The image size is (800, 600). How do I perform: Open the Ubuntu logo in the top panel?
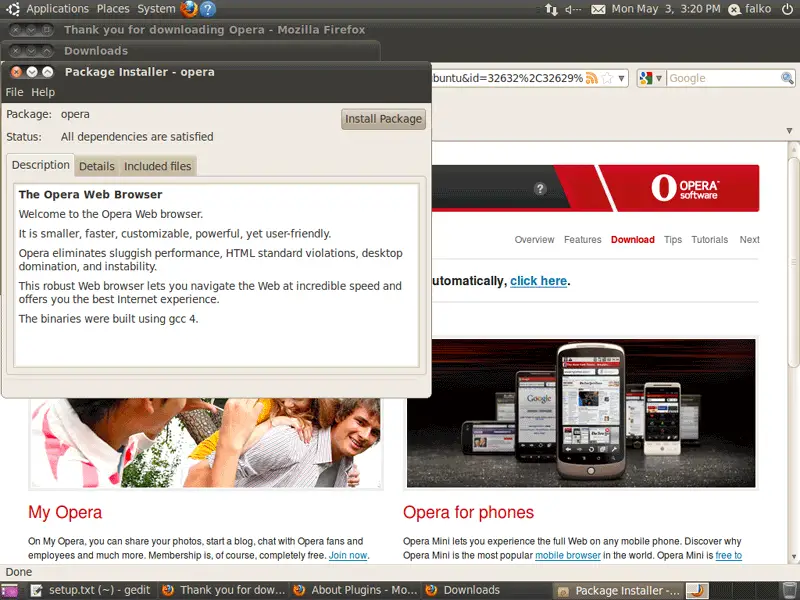click(13, 9)
